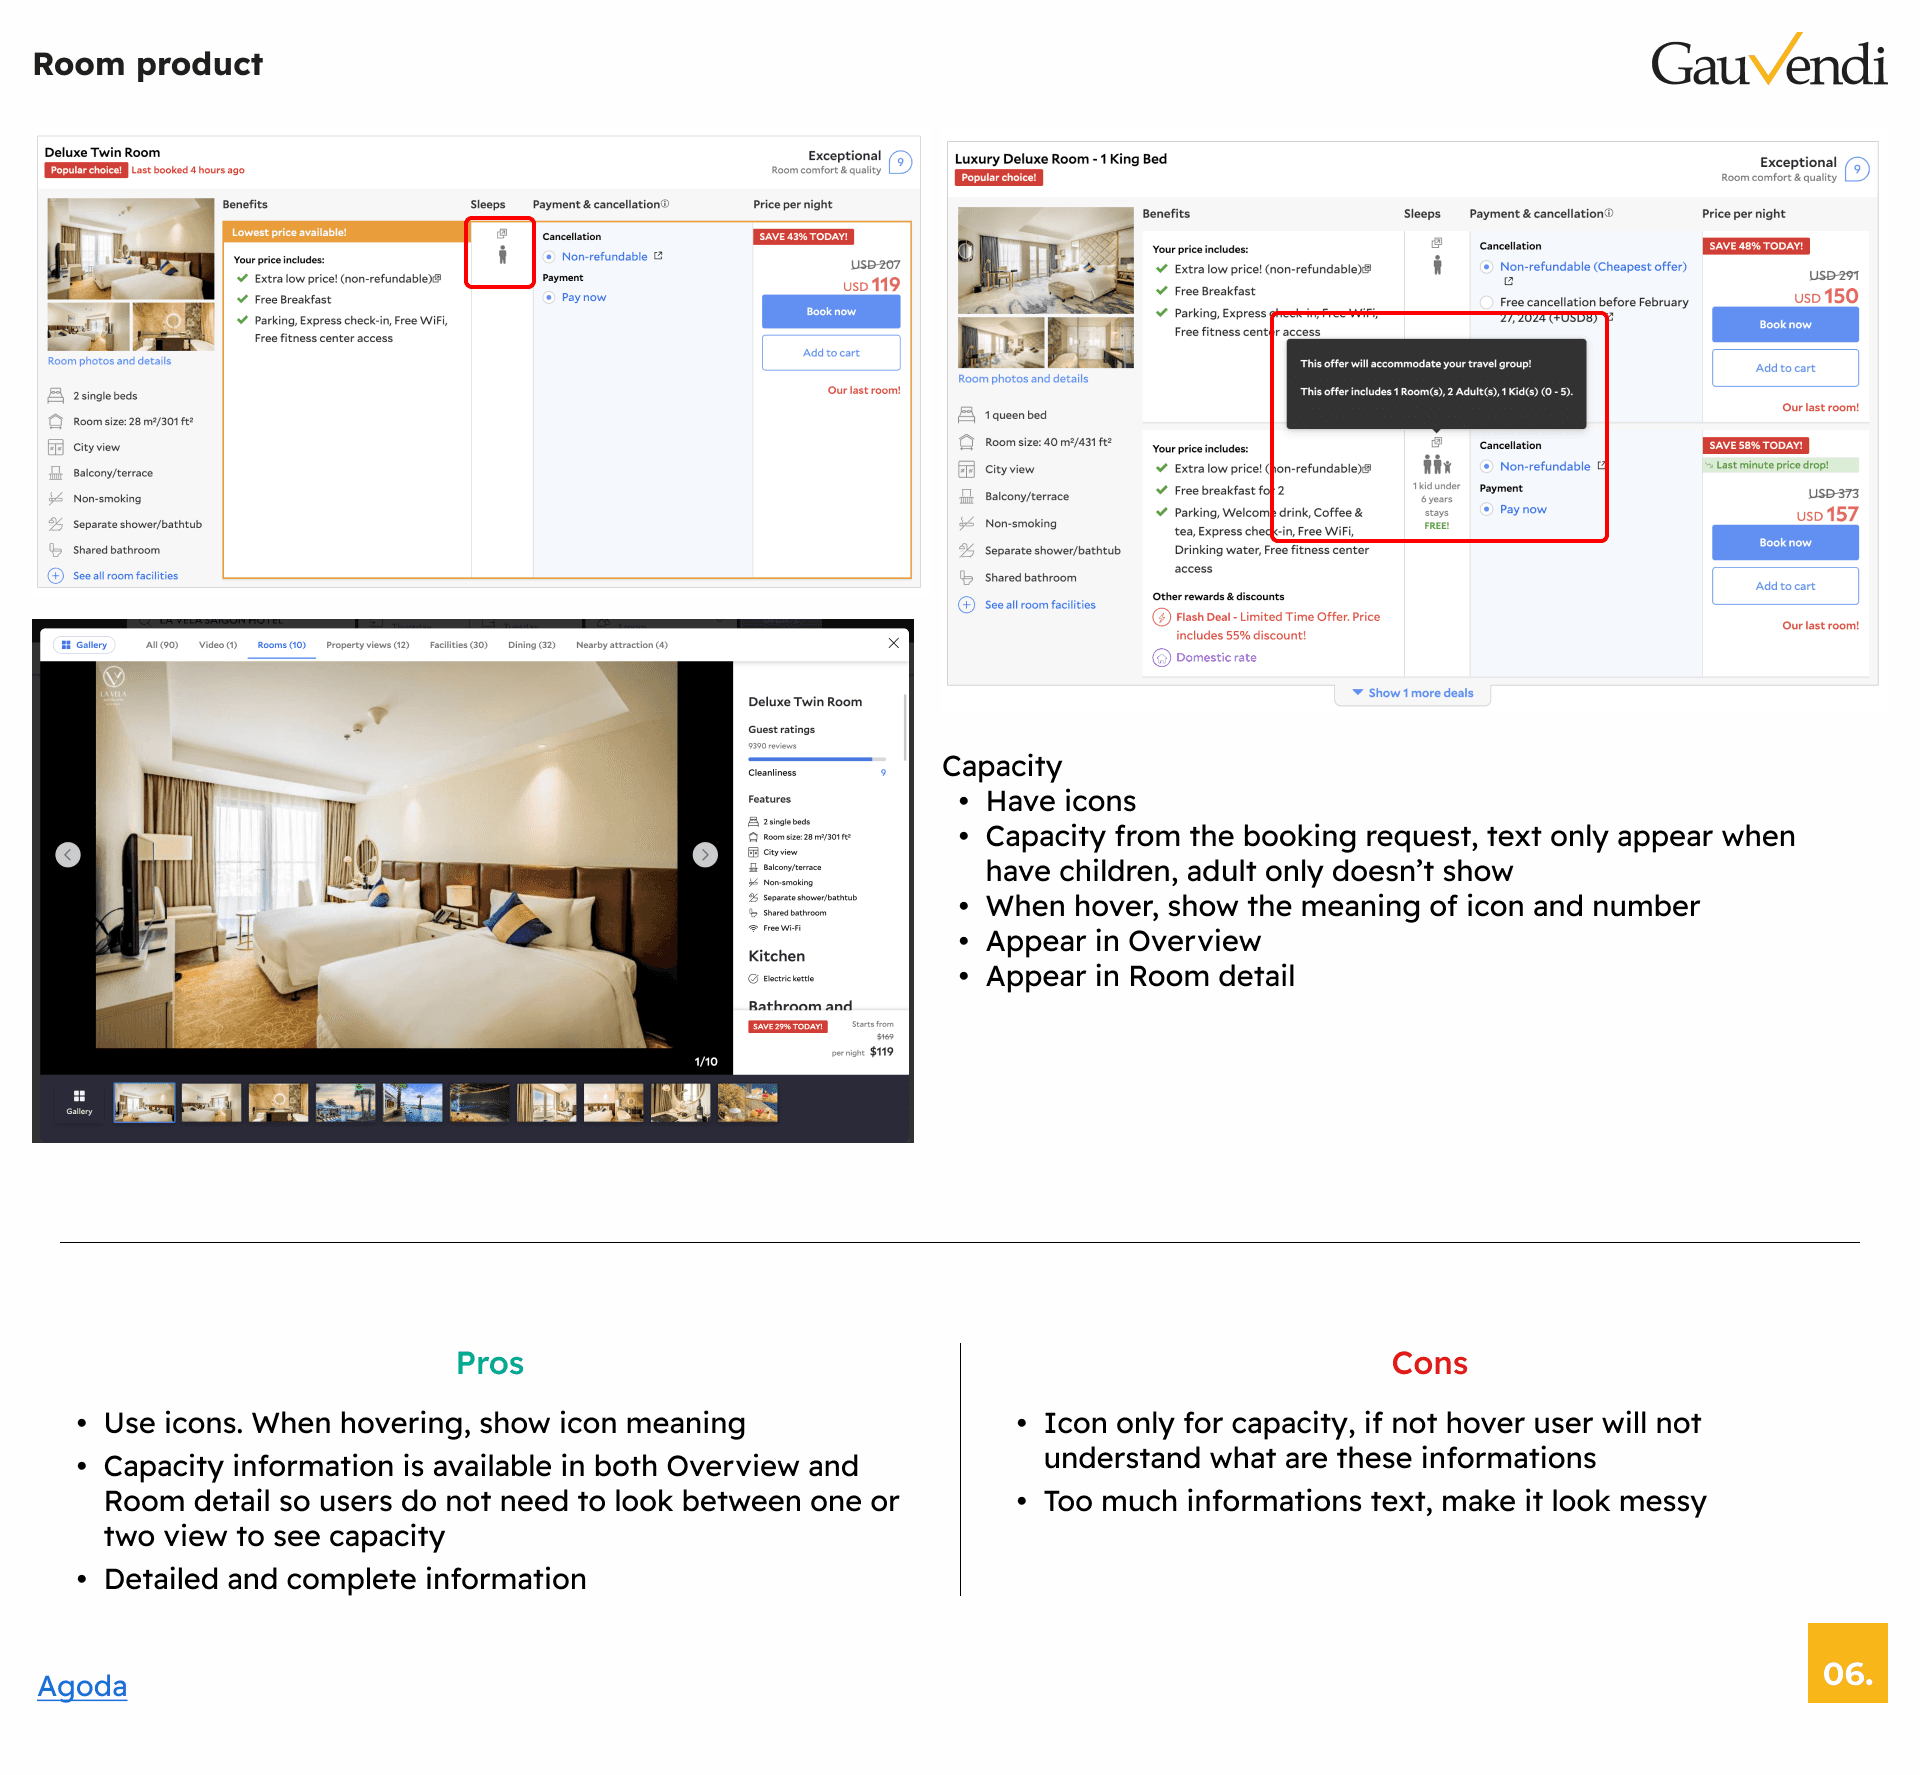Click the three-person sleeps capacity icon

pos(1436,465)
